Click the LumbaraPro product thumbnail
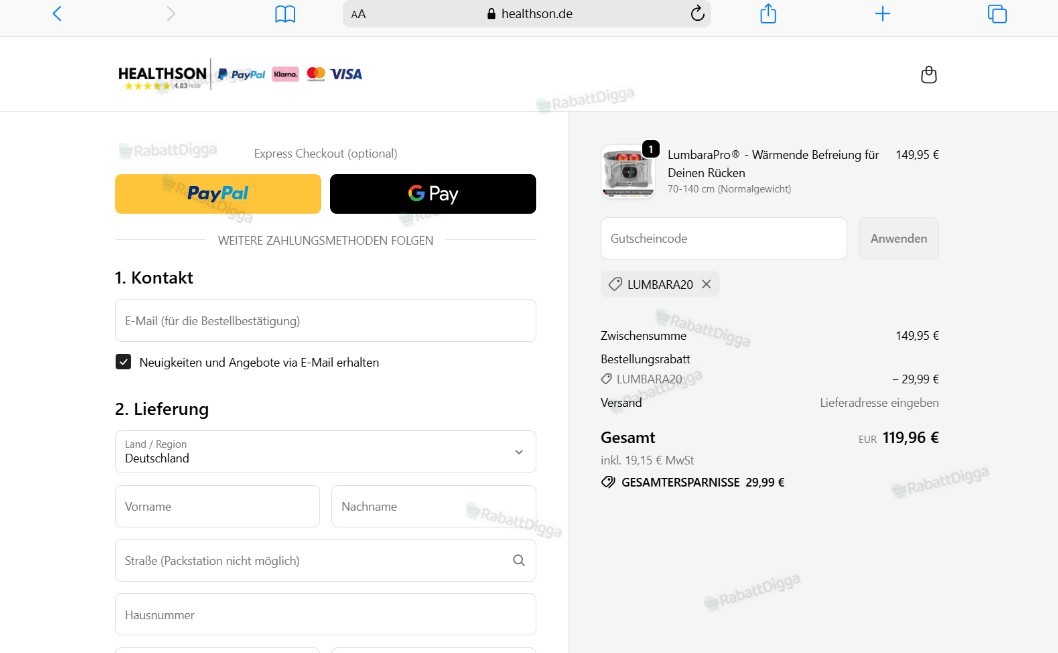1058x653 pixels. click(628, 171)
